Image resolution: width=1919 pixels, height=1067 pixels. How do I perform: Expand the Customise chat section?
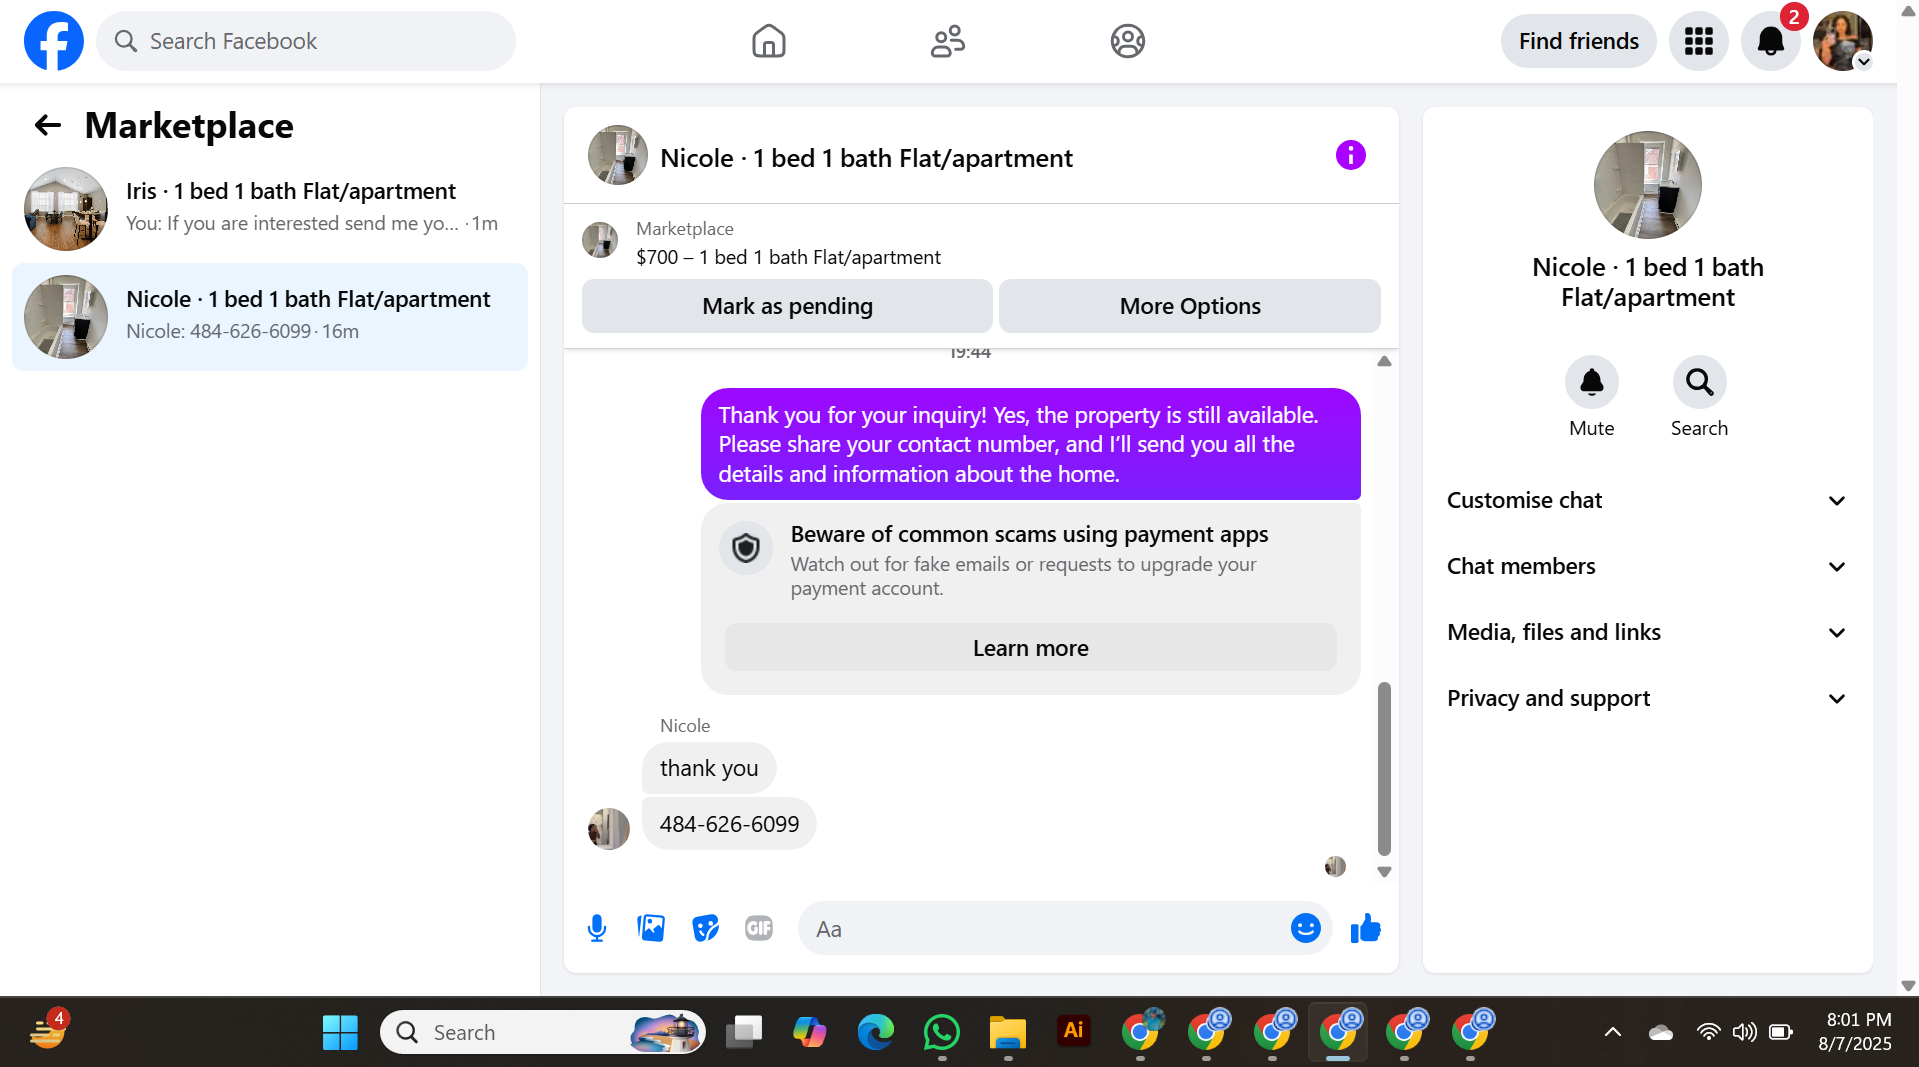pyautogui.click(x=1647, y=500)
